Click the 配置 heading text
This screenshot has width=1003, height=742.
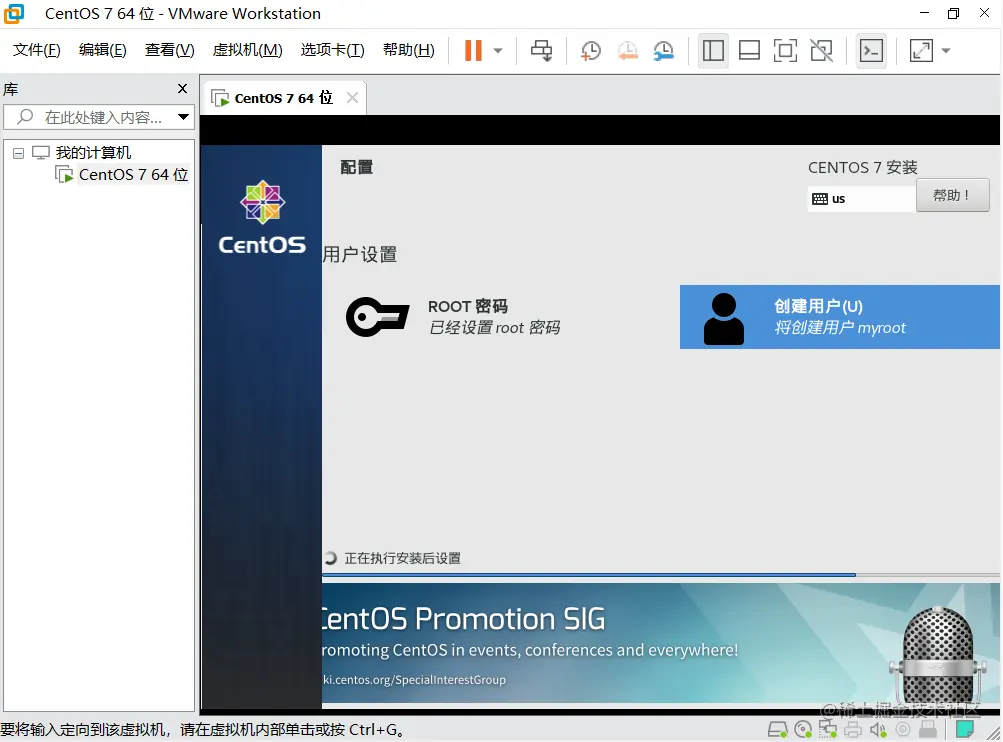tap(356, 168)
